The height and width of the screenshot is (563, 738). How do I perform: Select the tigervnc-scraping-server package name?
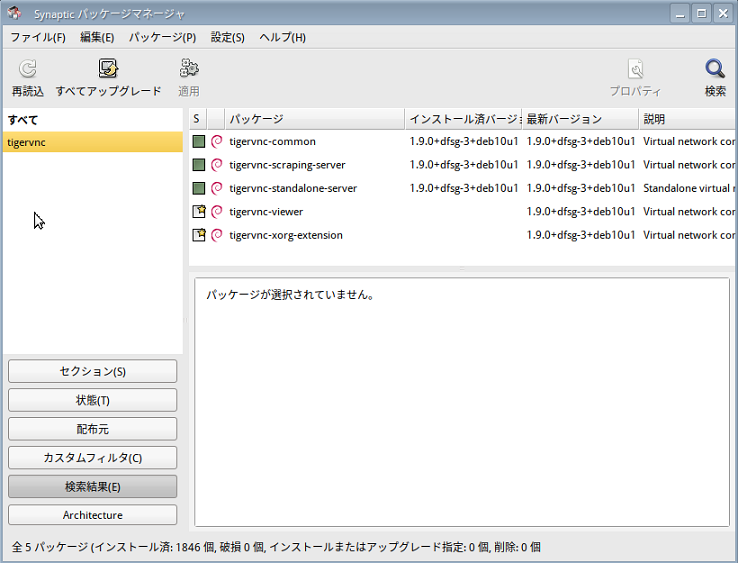pyautogui.click(x=287, y=165)
